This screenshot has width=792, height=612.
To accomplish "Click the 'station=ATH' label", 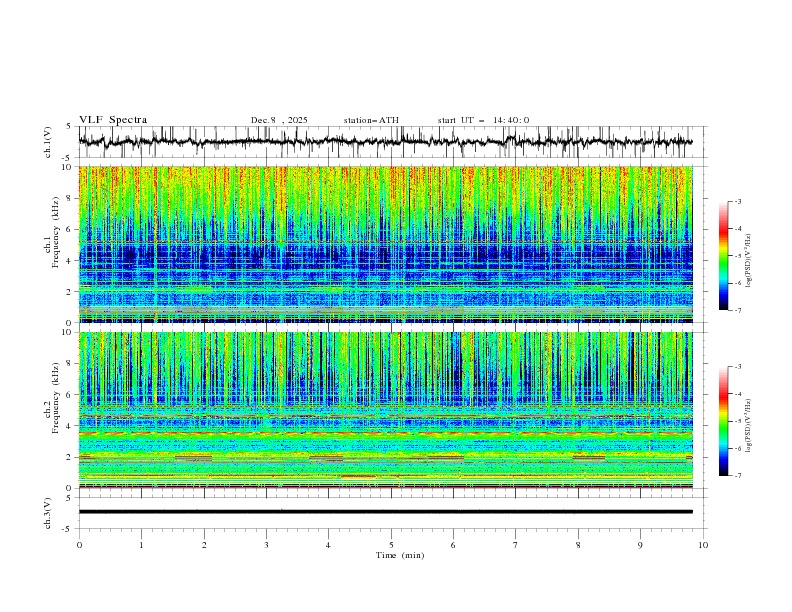I will 371,120.
